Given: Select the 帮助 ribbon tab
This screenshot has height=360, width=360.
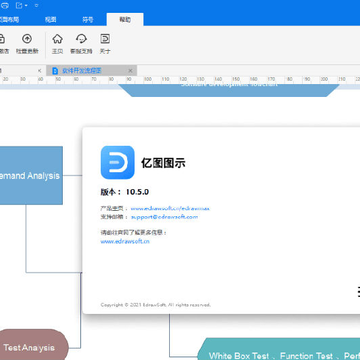Looking at the screenshot, I should (x=125, y=20).
